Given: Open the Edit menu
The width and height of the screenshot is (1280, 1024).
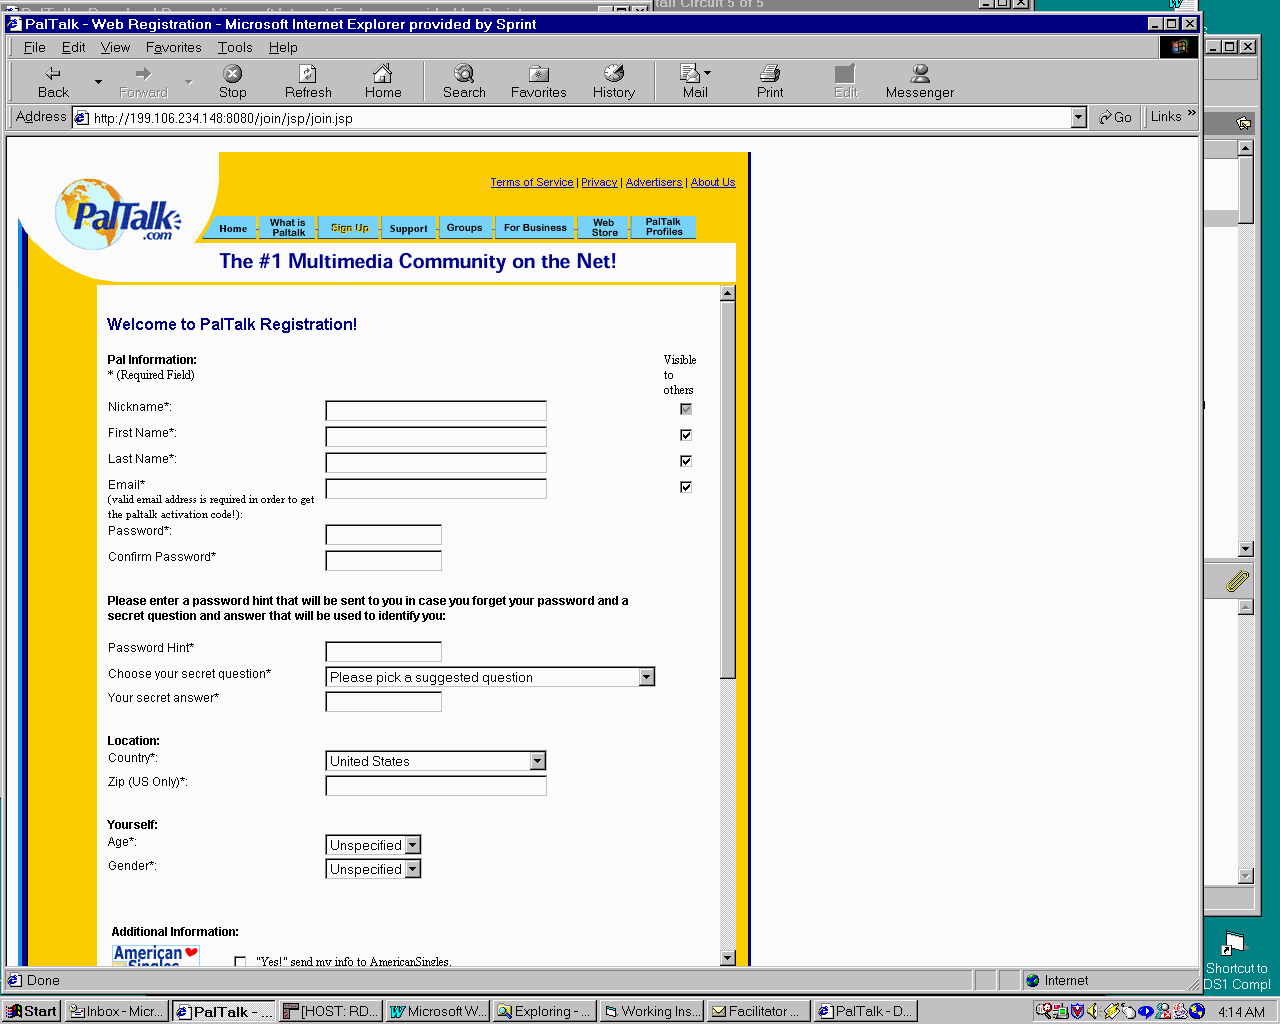Looking at the screenshot, I should (73, 47).
